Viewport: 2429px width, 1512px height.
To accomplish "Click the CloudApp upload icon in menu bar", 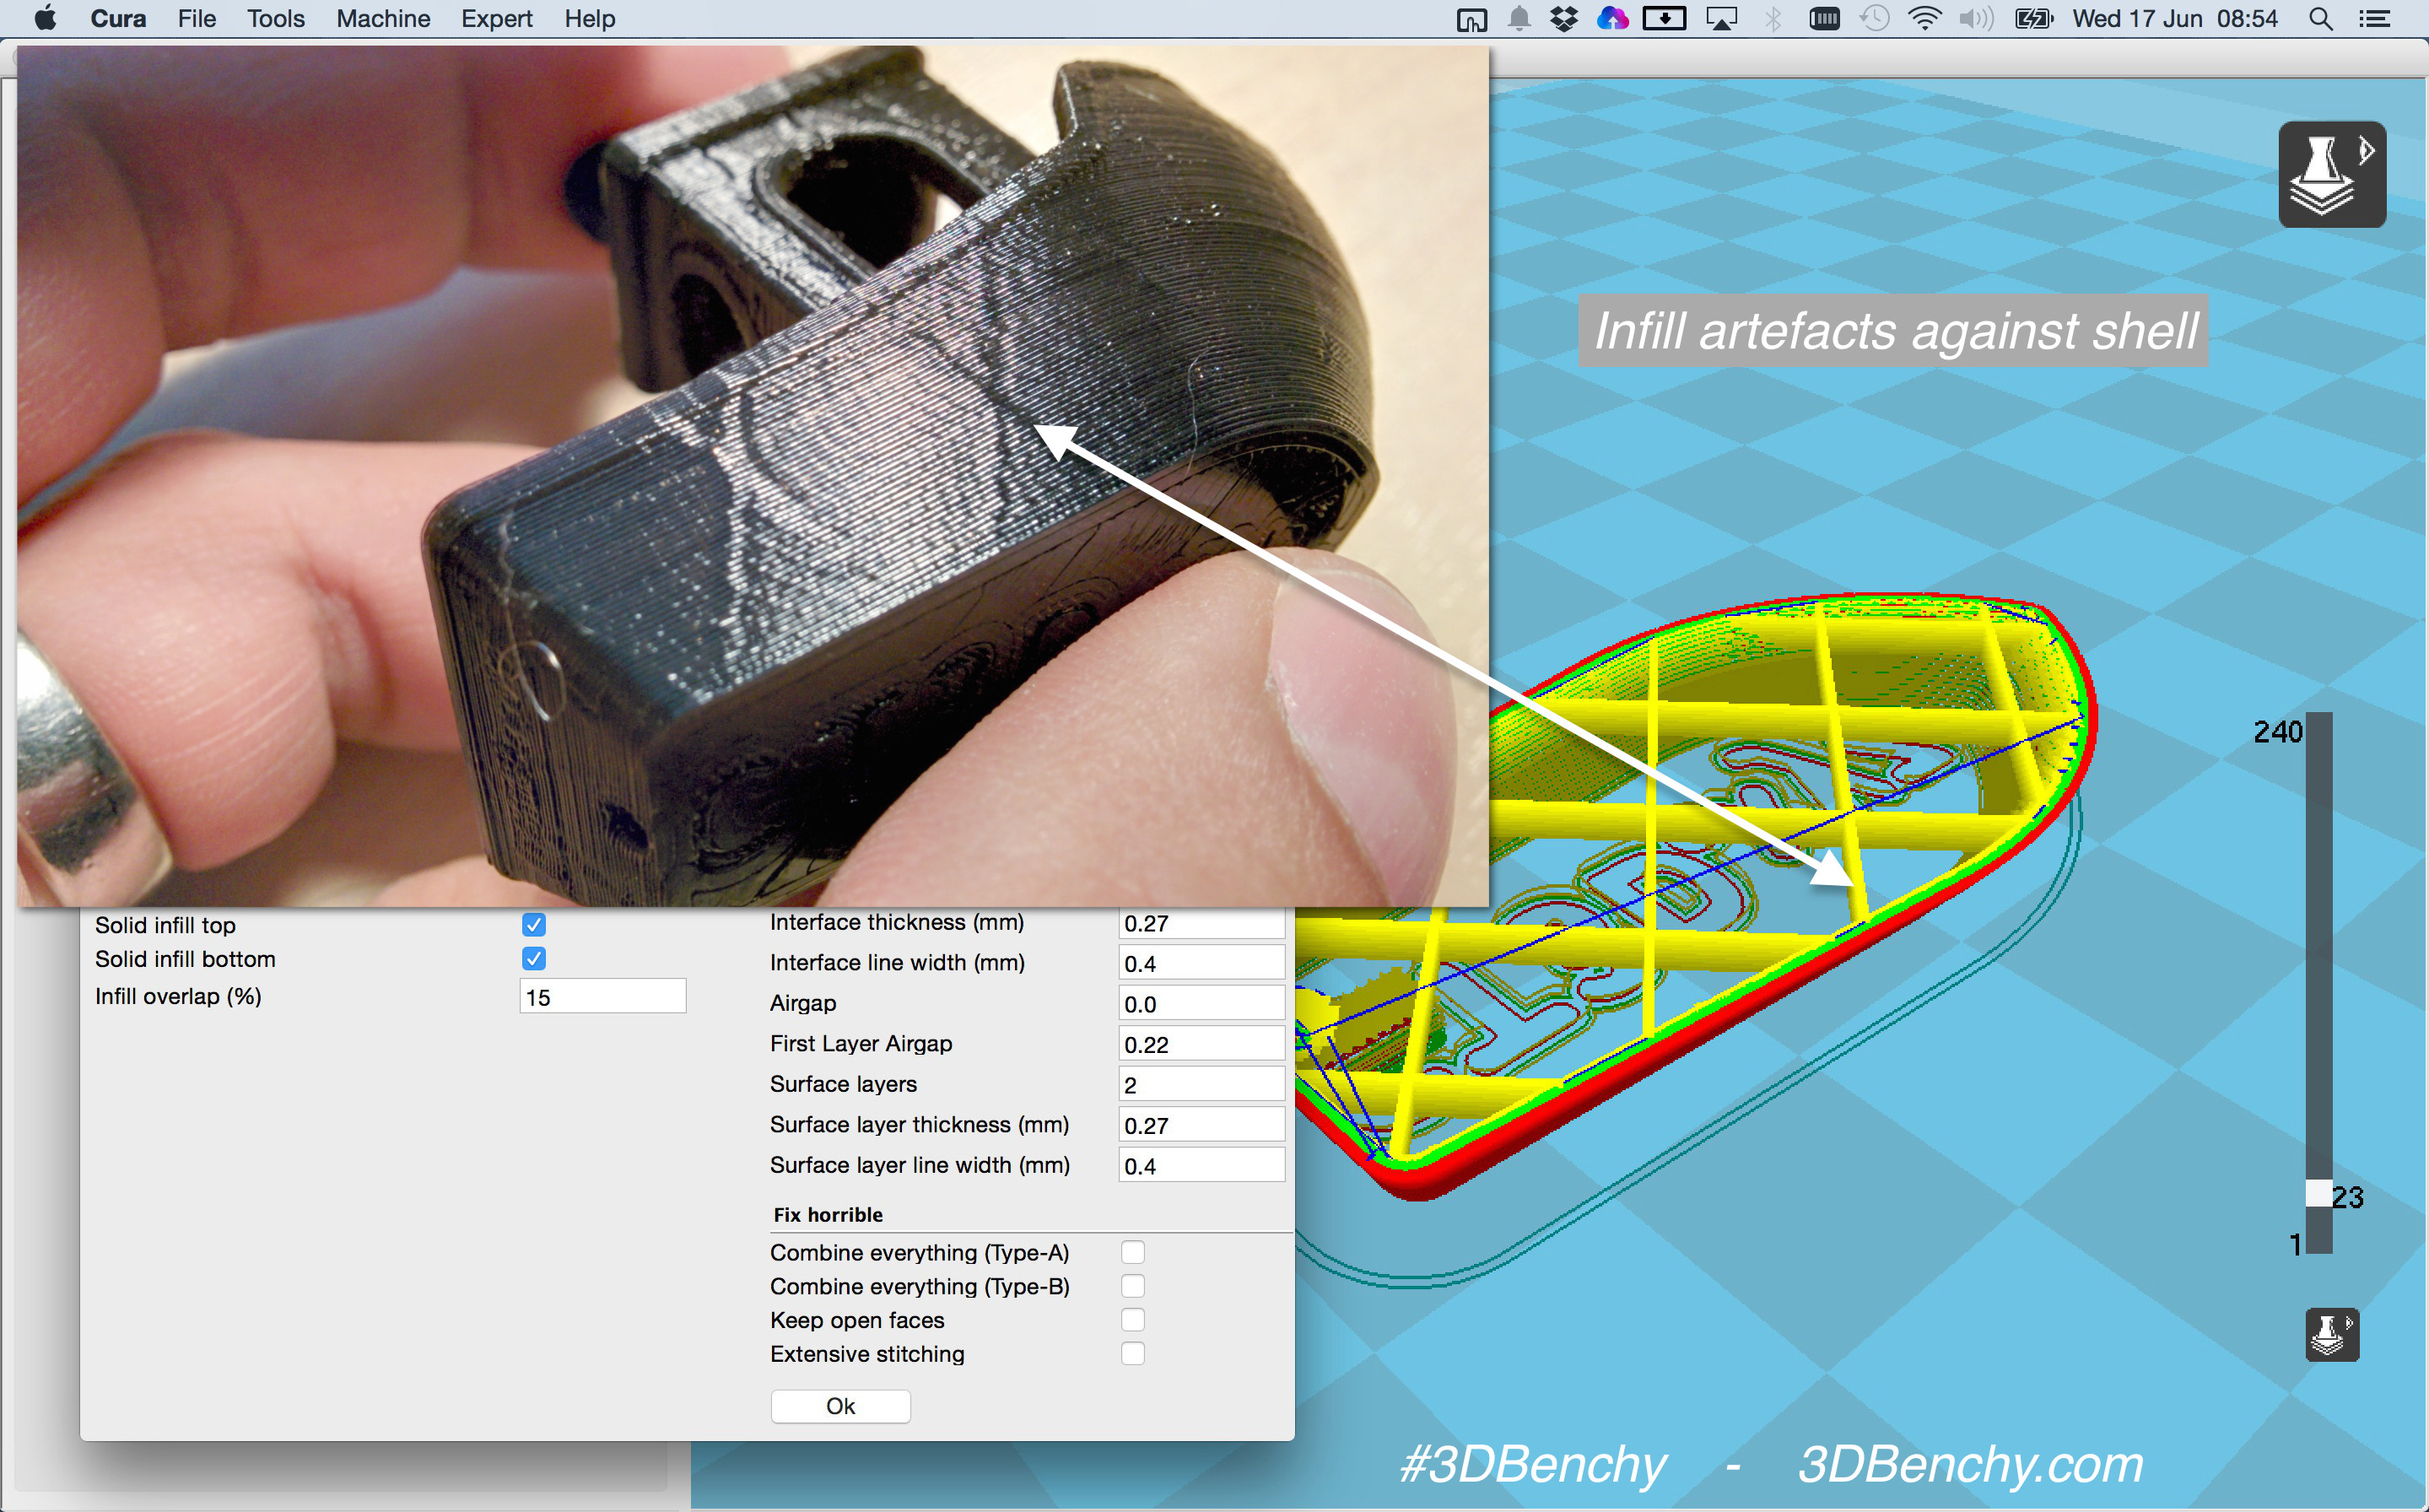I will 1612,19.
